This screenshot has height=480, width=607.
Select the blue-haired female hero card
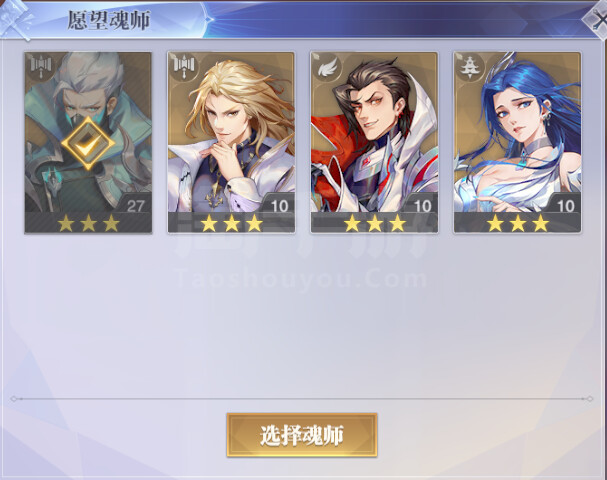(x=518, y=142)
